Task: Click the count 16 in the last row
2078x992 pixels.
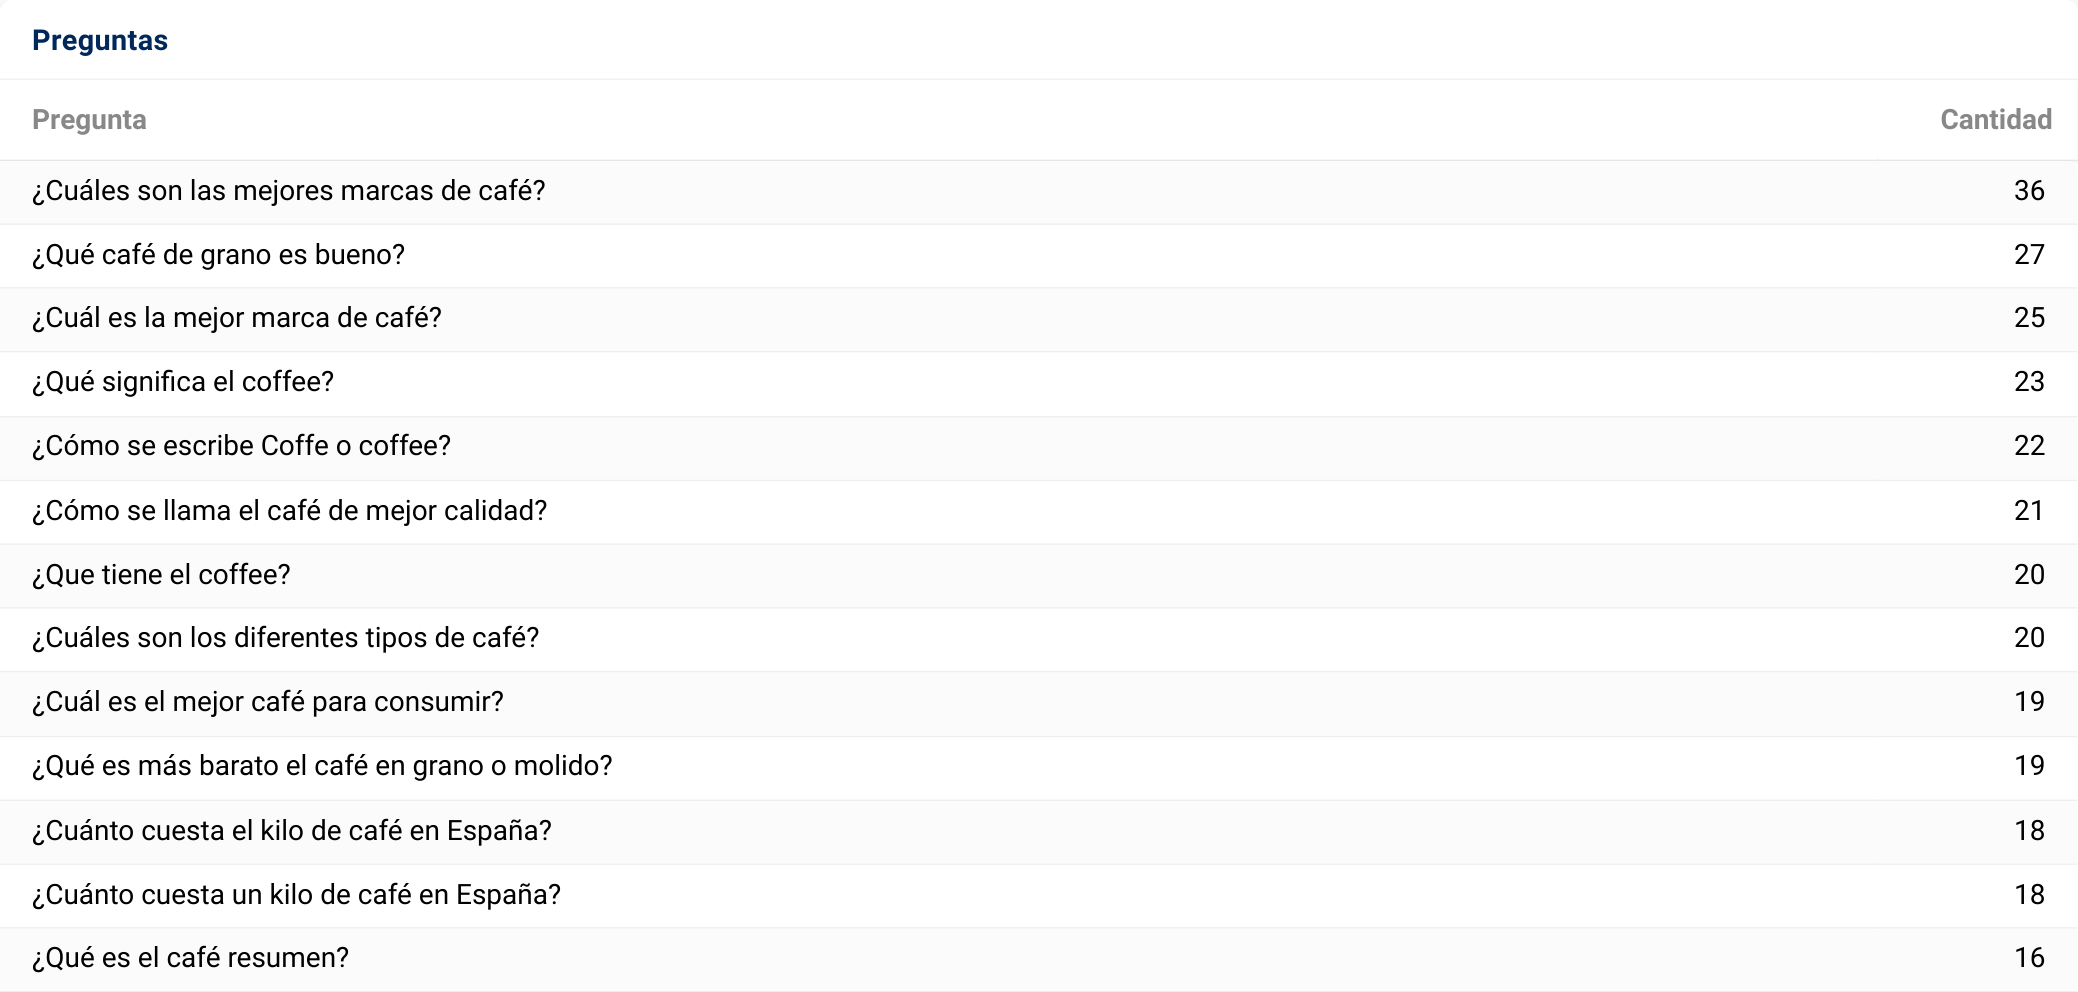Action: click(x=2028, y=958)
